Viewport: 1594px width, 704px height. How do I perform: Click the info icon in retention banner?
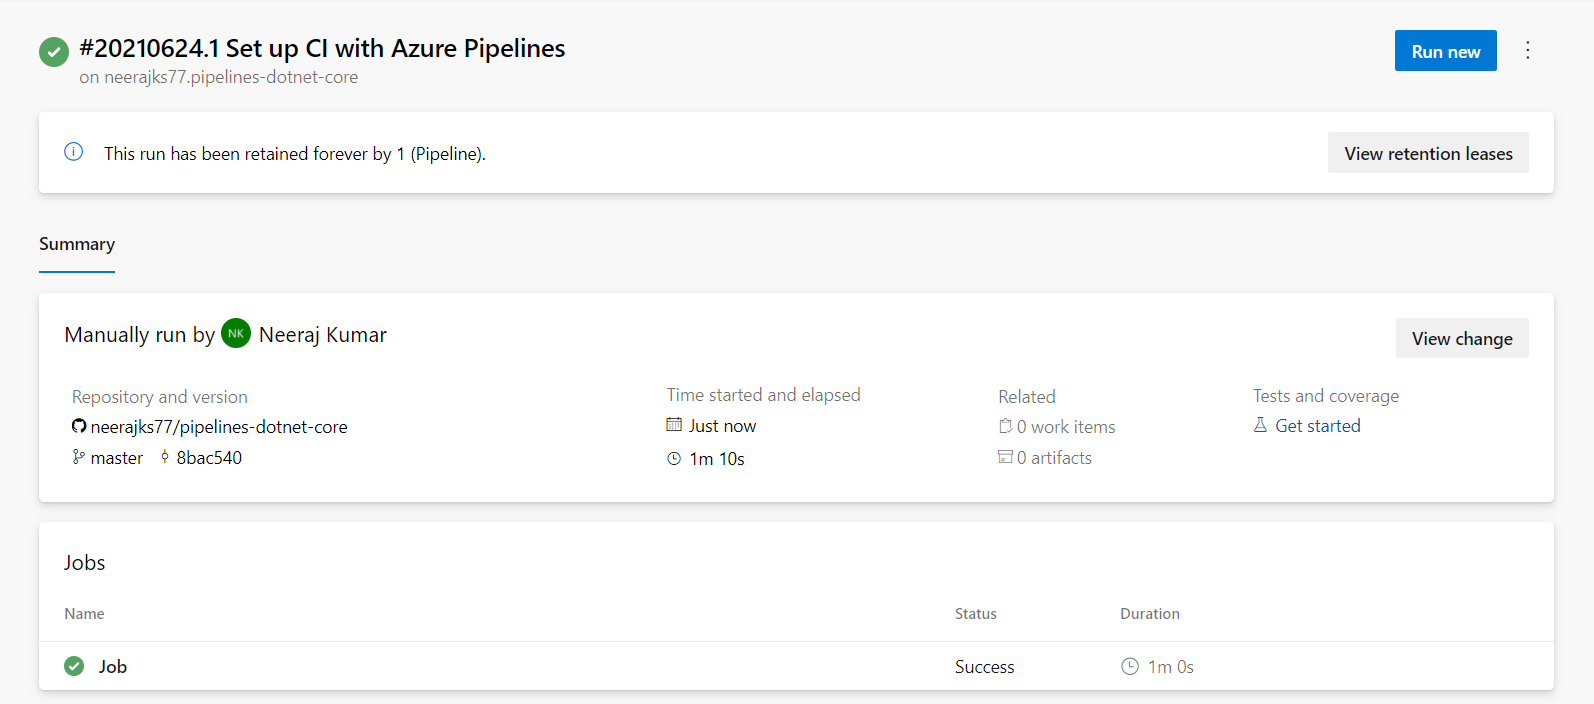(74, 152)
